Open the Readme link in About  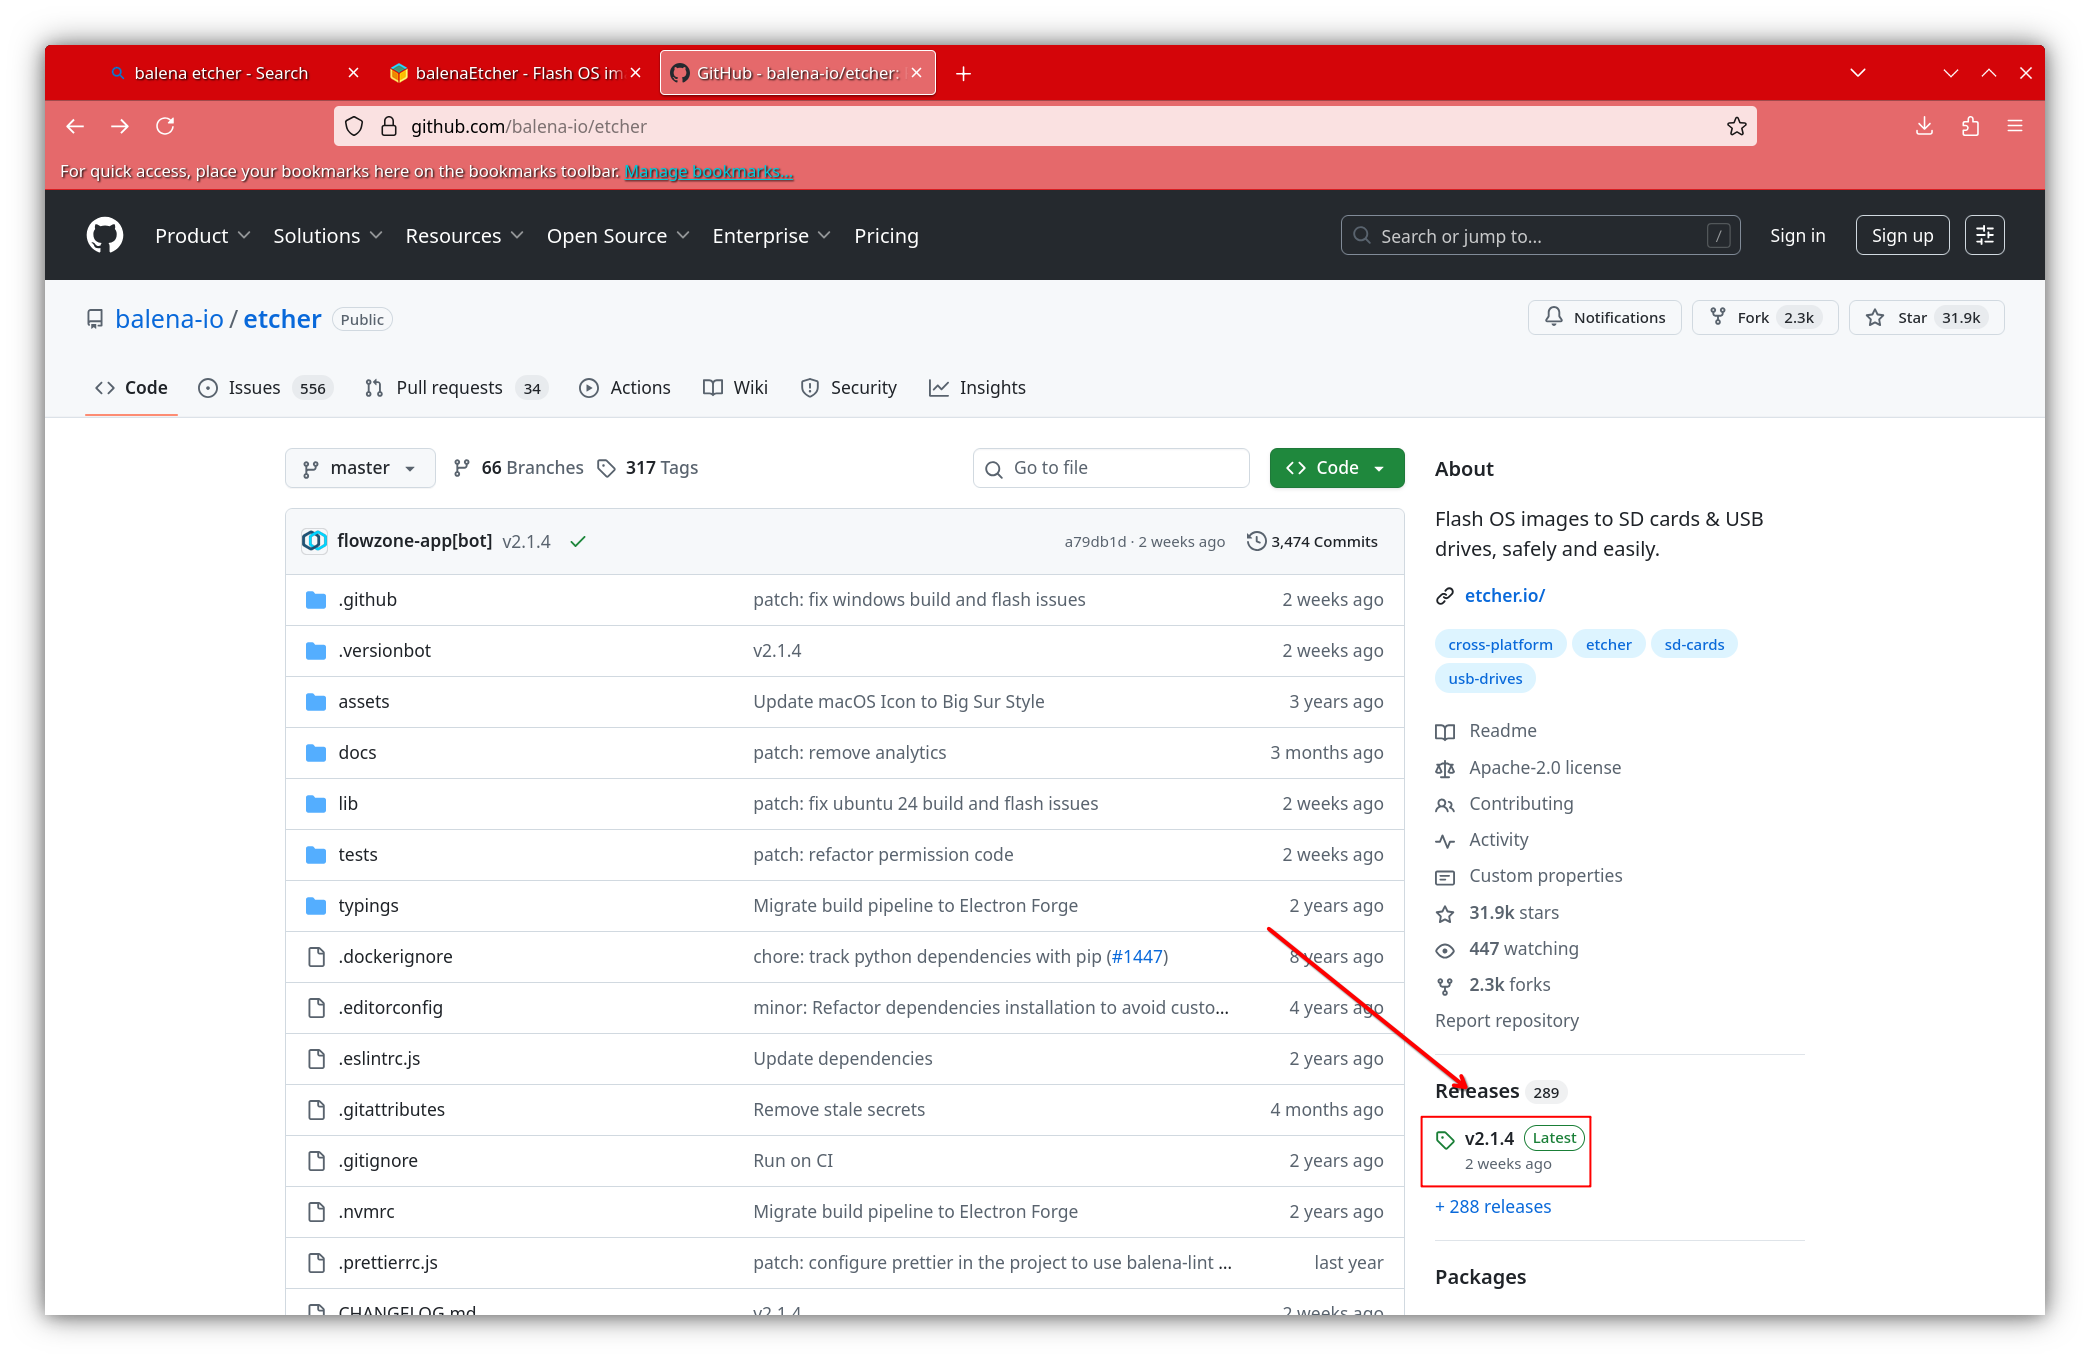(x=1486, y=731)
